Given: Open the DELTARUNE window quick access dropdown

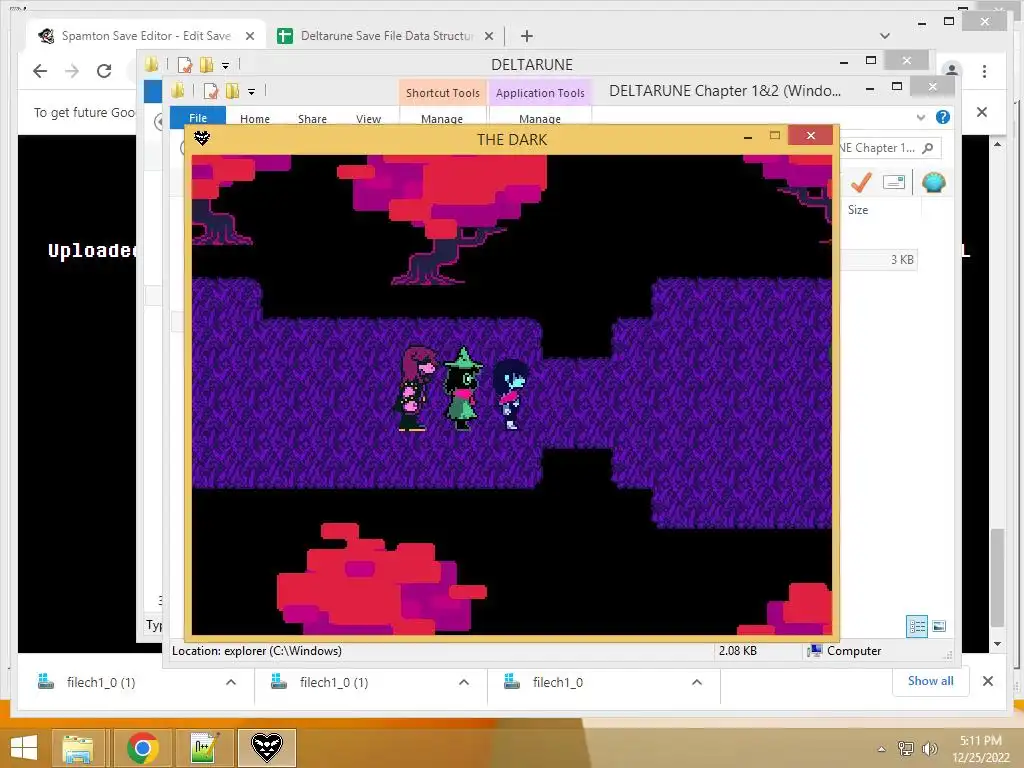Looking at the screenshot, I should pyautogui.click(x=225, y=65).
